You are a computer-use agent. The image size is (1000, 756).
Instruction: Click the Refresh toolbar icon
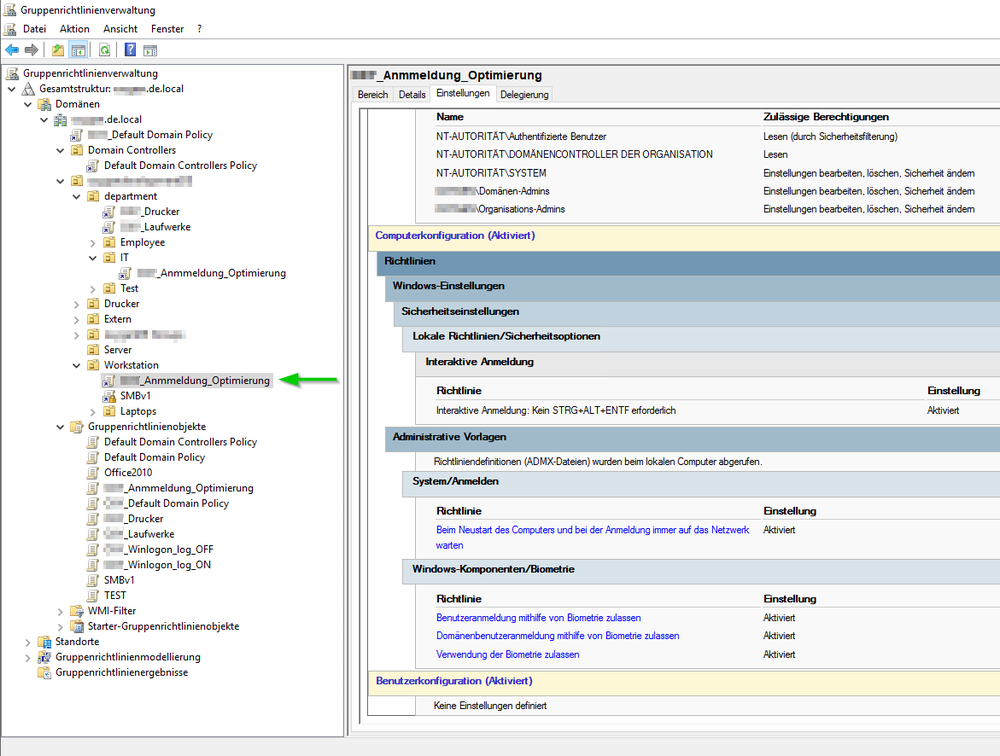click(x=104, y=49)
